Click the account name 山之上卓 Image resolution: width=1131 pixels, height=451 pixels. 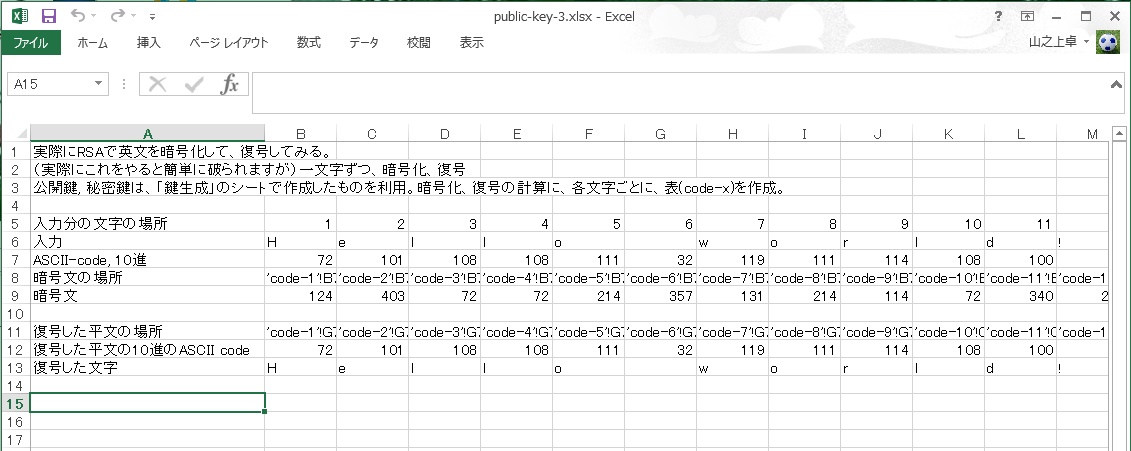click(x=1052, y=43)
